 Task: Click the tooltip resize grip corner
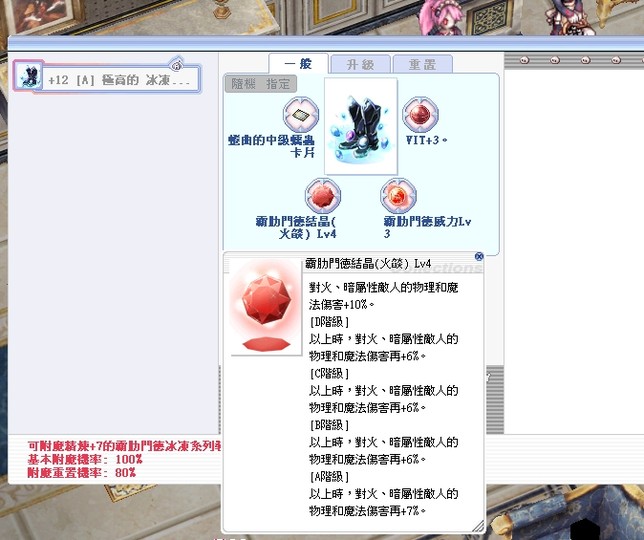[478, 526]
